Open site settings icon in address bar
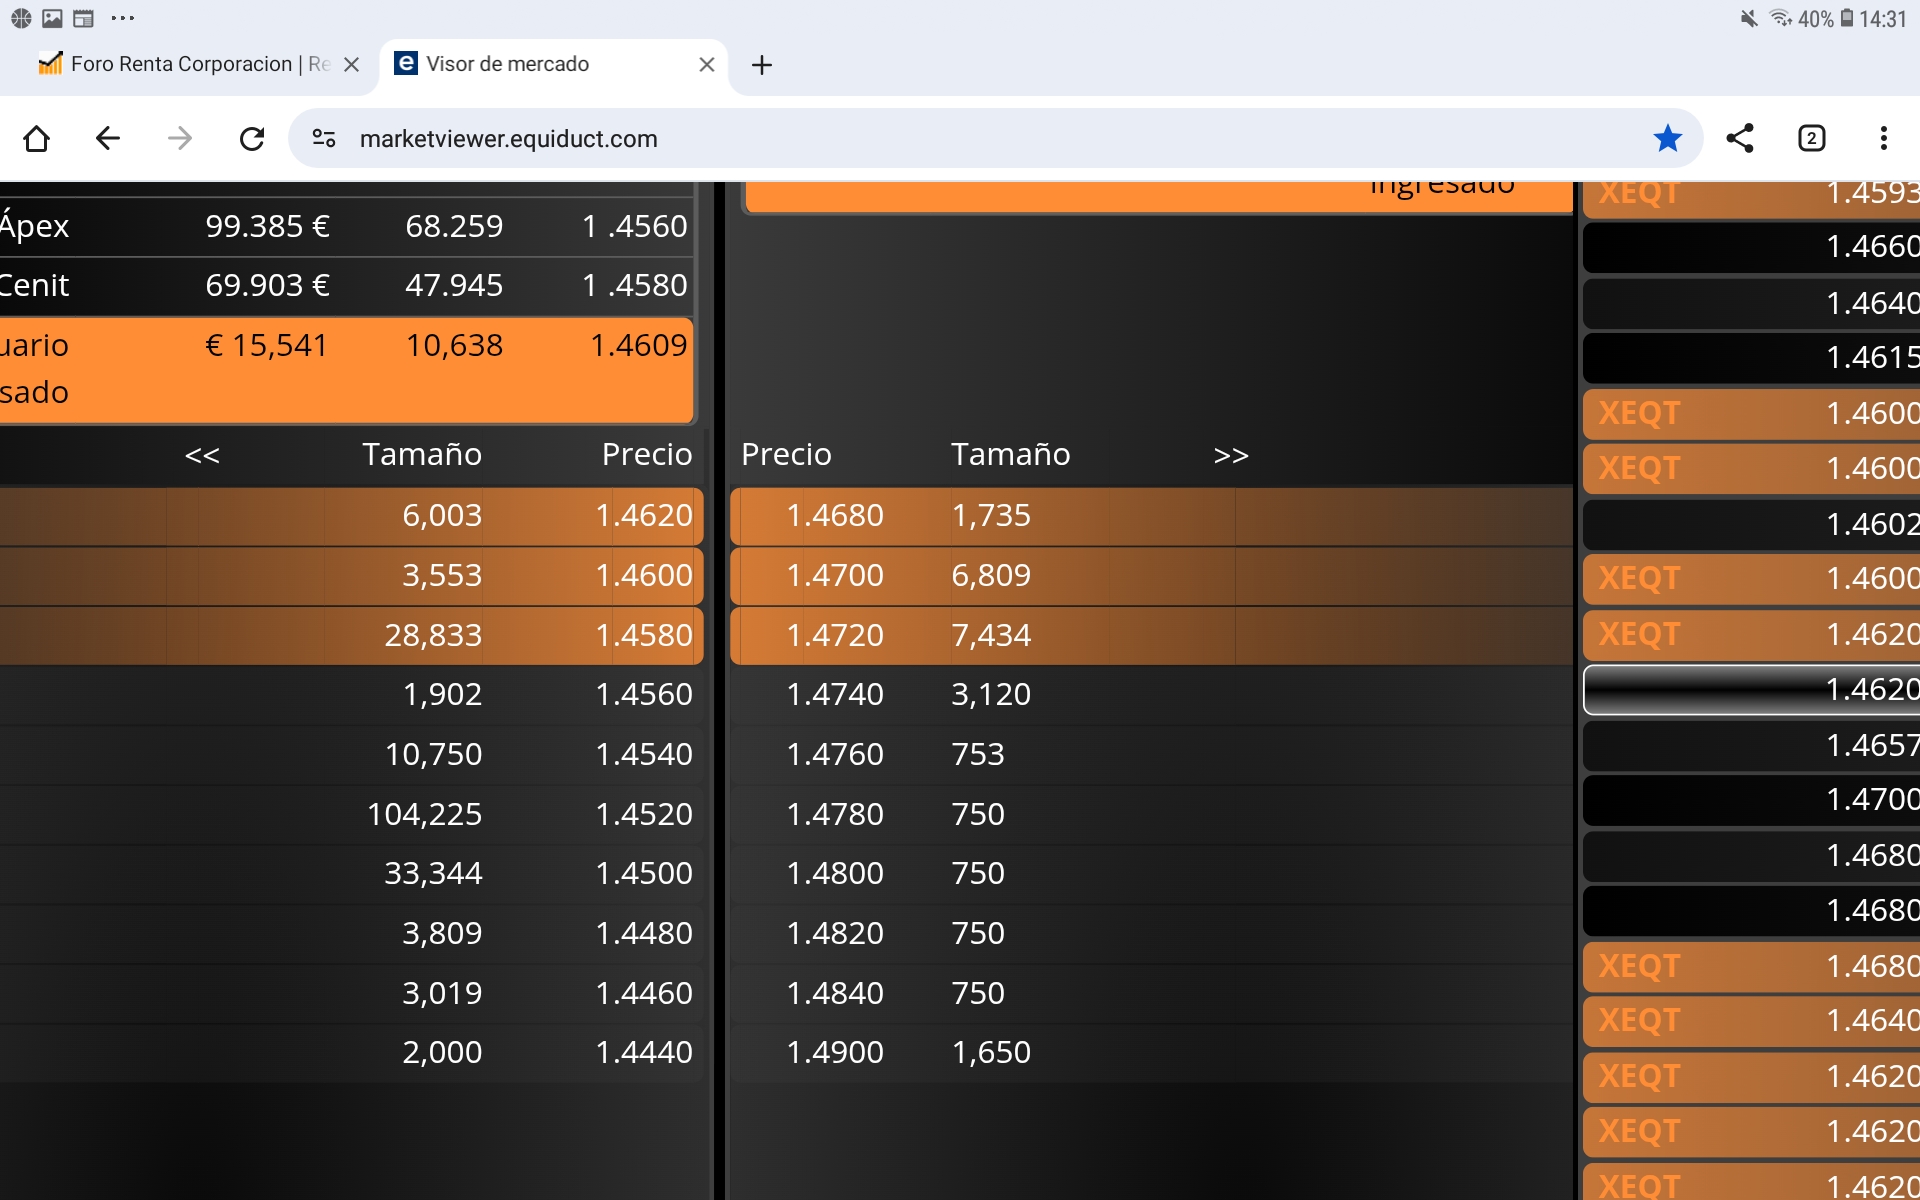 pos(324,138)
